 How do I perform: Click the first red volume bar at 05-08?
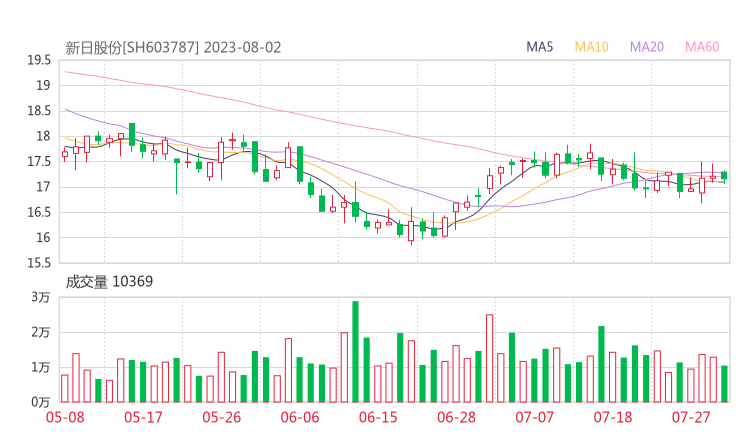coord(65,389)
